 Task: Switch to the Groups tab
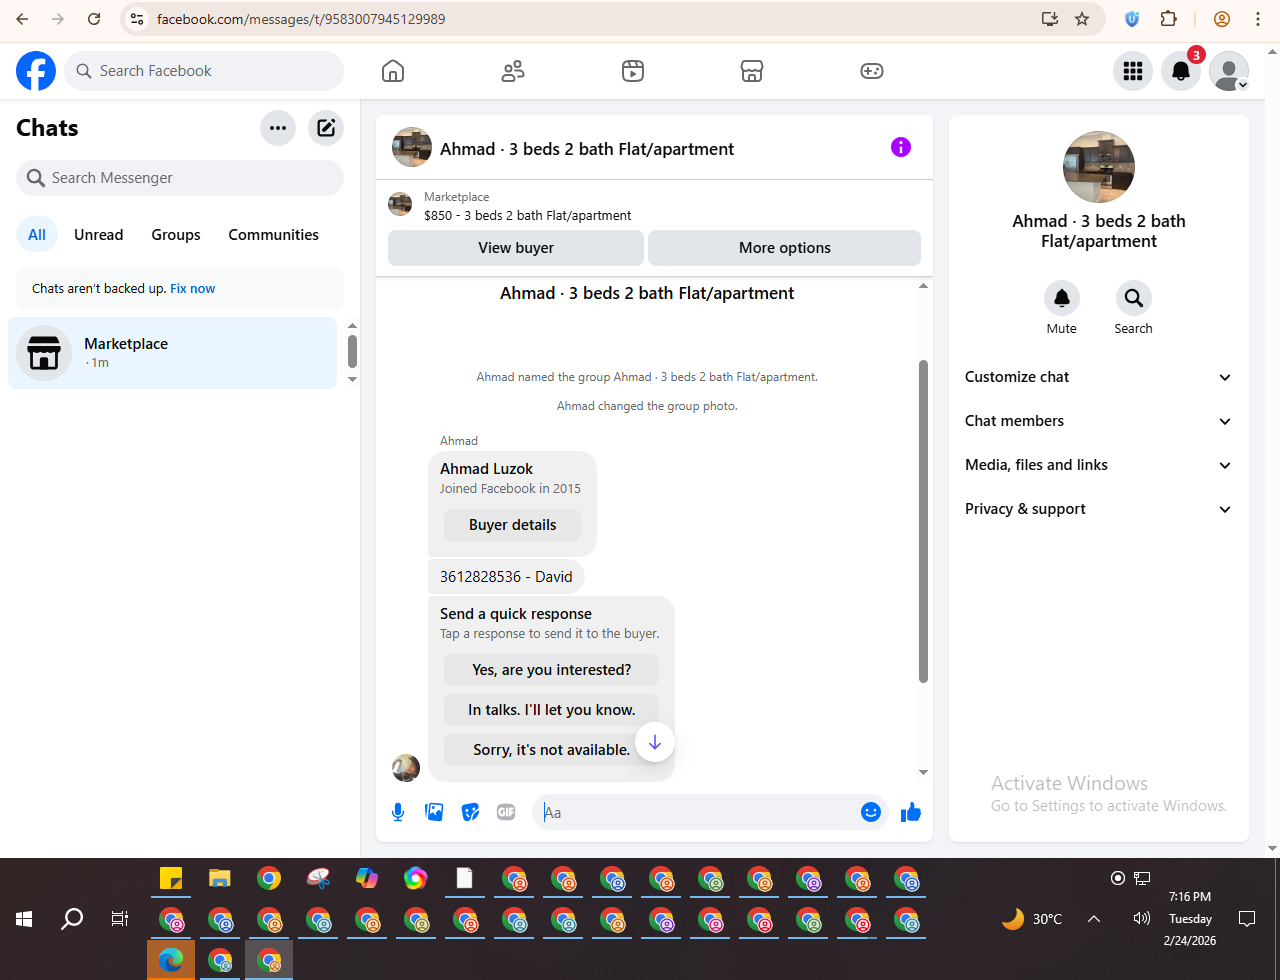(x=176, y=235)
